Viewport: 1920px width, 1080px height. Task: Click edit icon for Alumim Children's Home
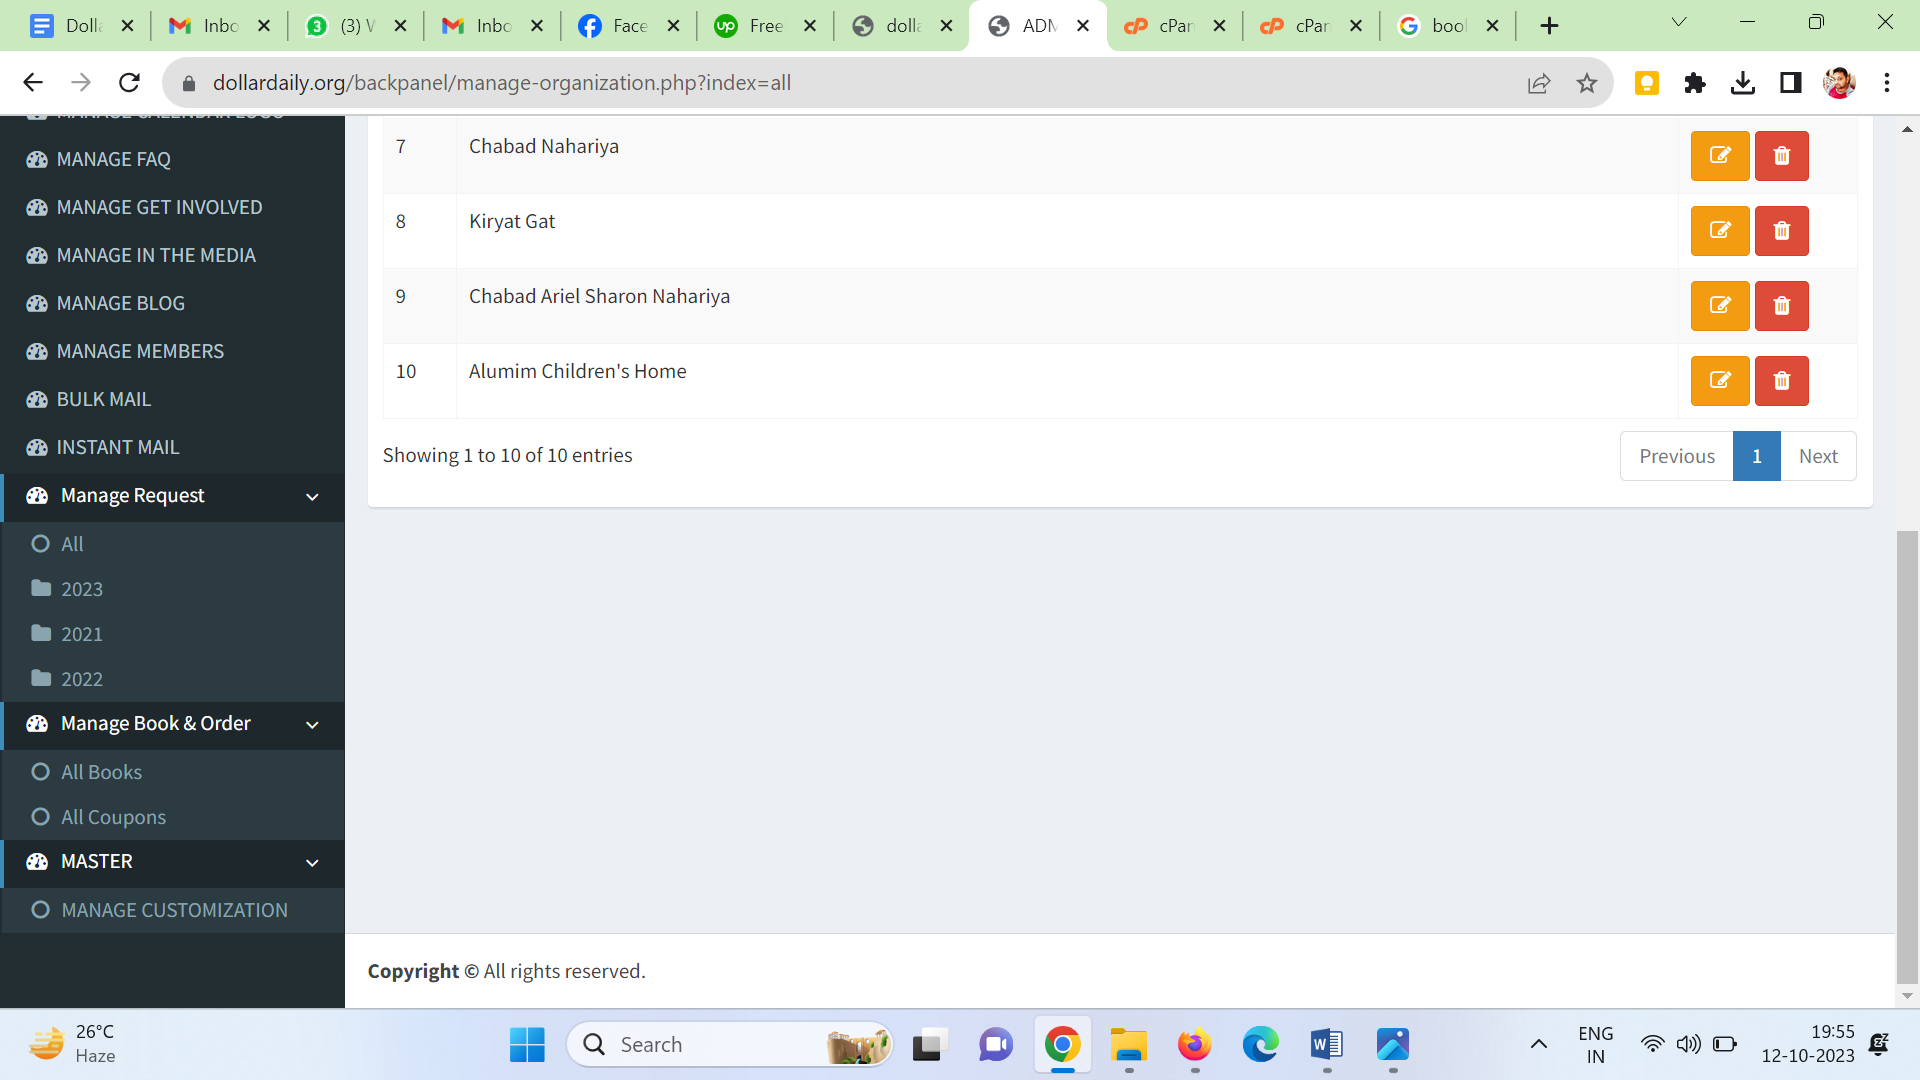(1719, 381)
